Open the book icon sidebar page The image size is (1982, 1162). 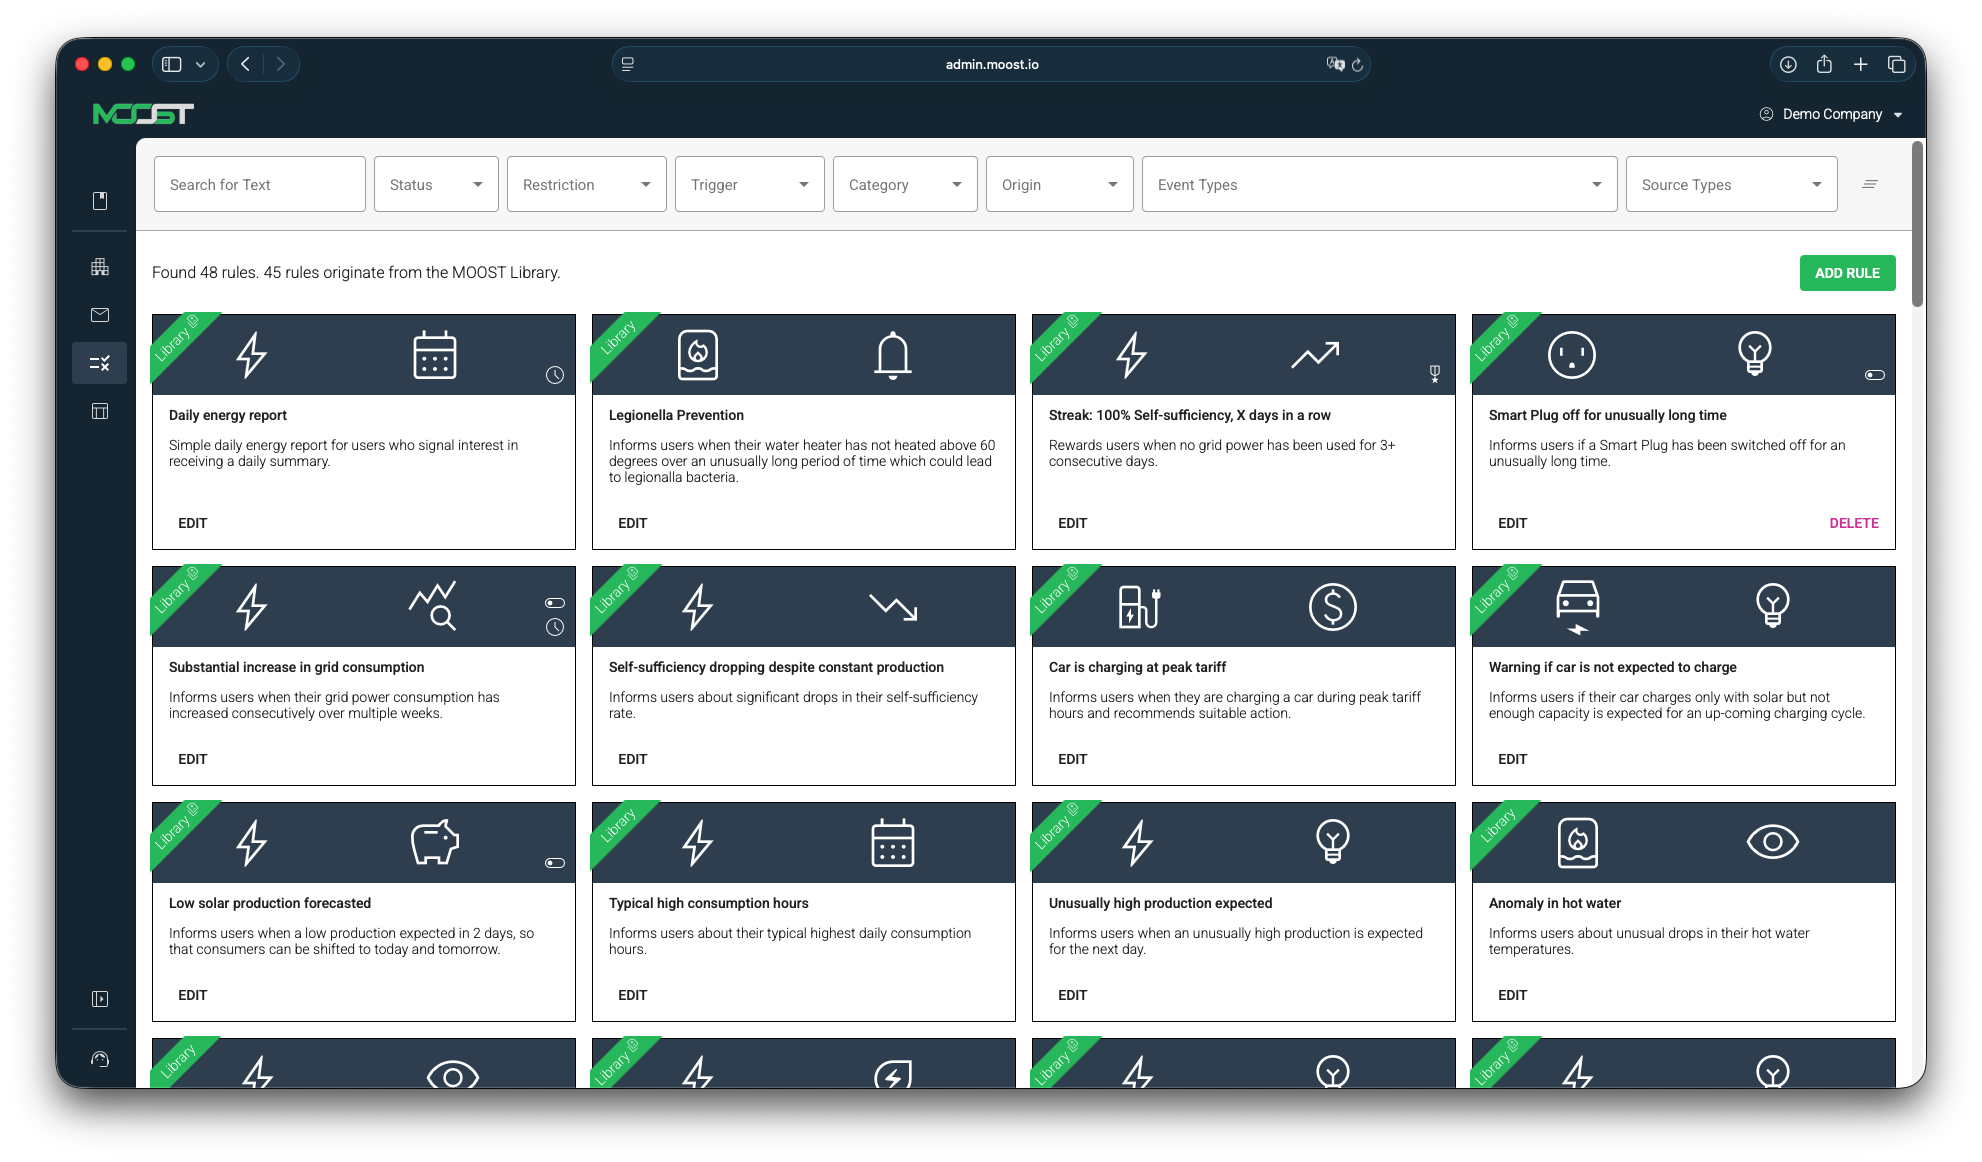pos(100,201)
